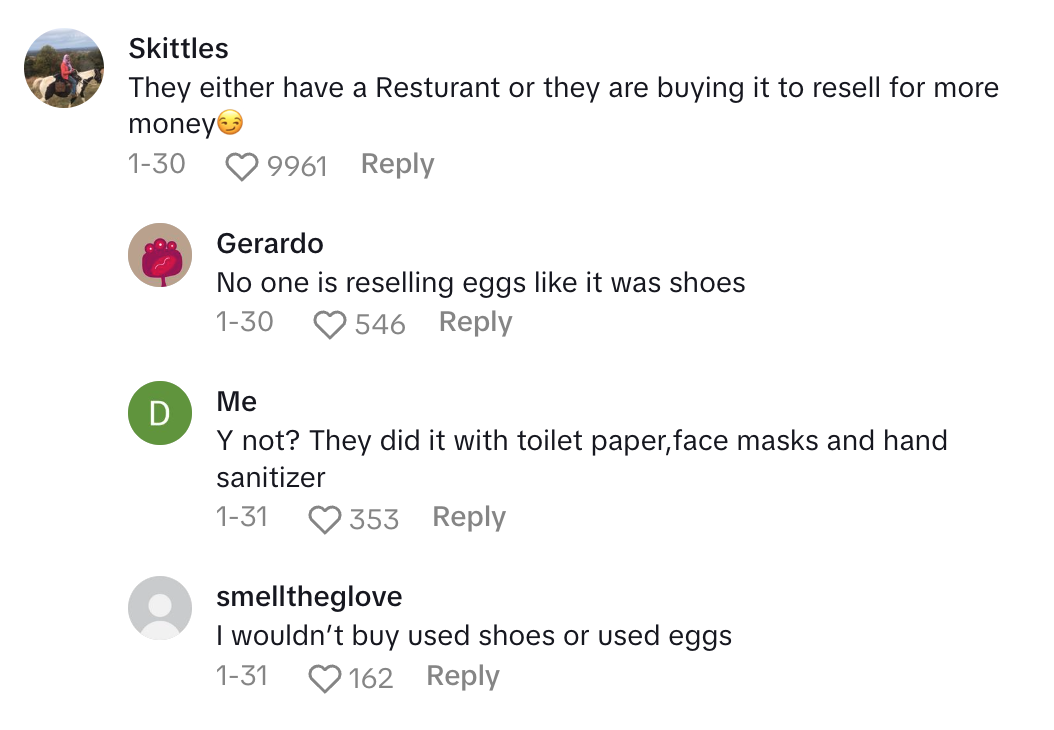
Task: Open Gerardo's avatar
Action: pyautogui.click(x=160, y=255)
